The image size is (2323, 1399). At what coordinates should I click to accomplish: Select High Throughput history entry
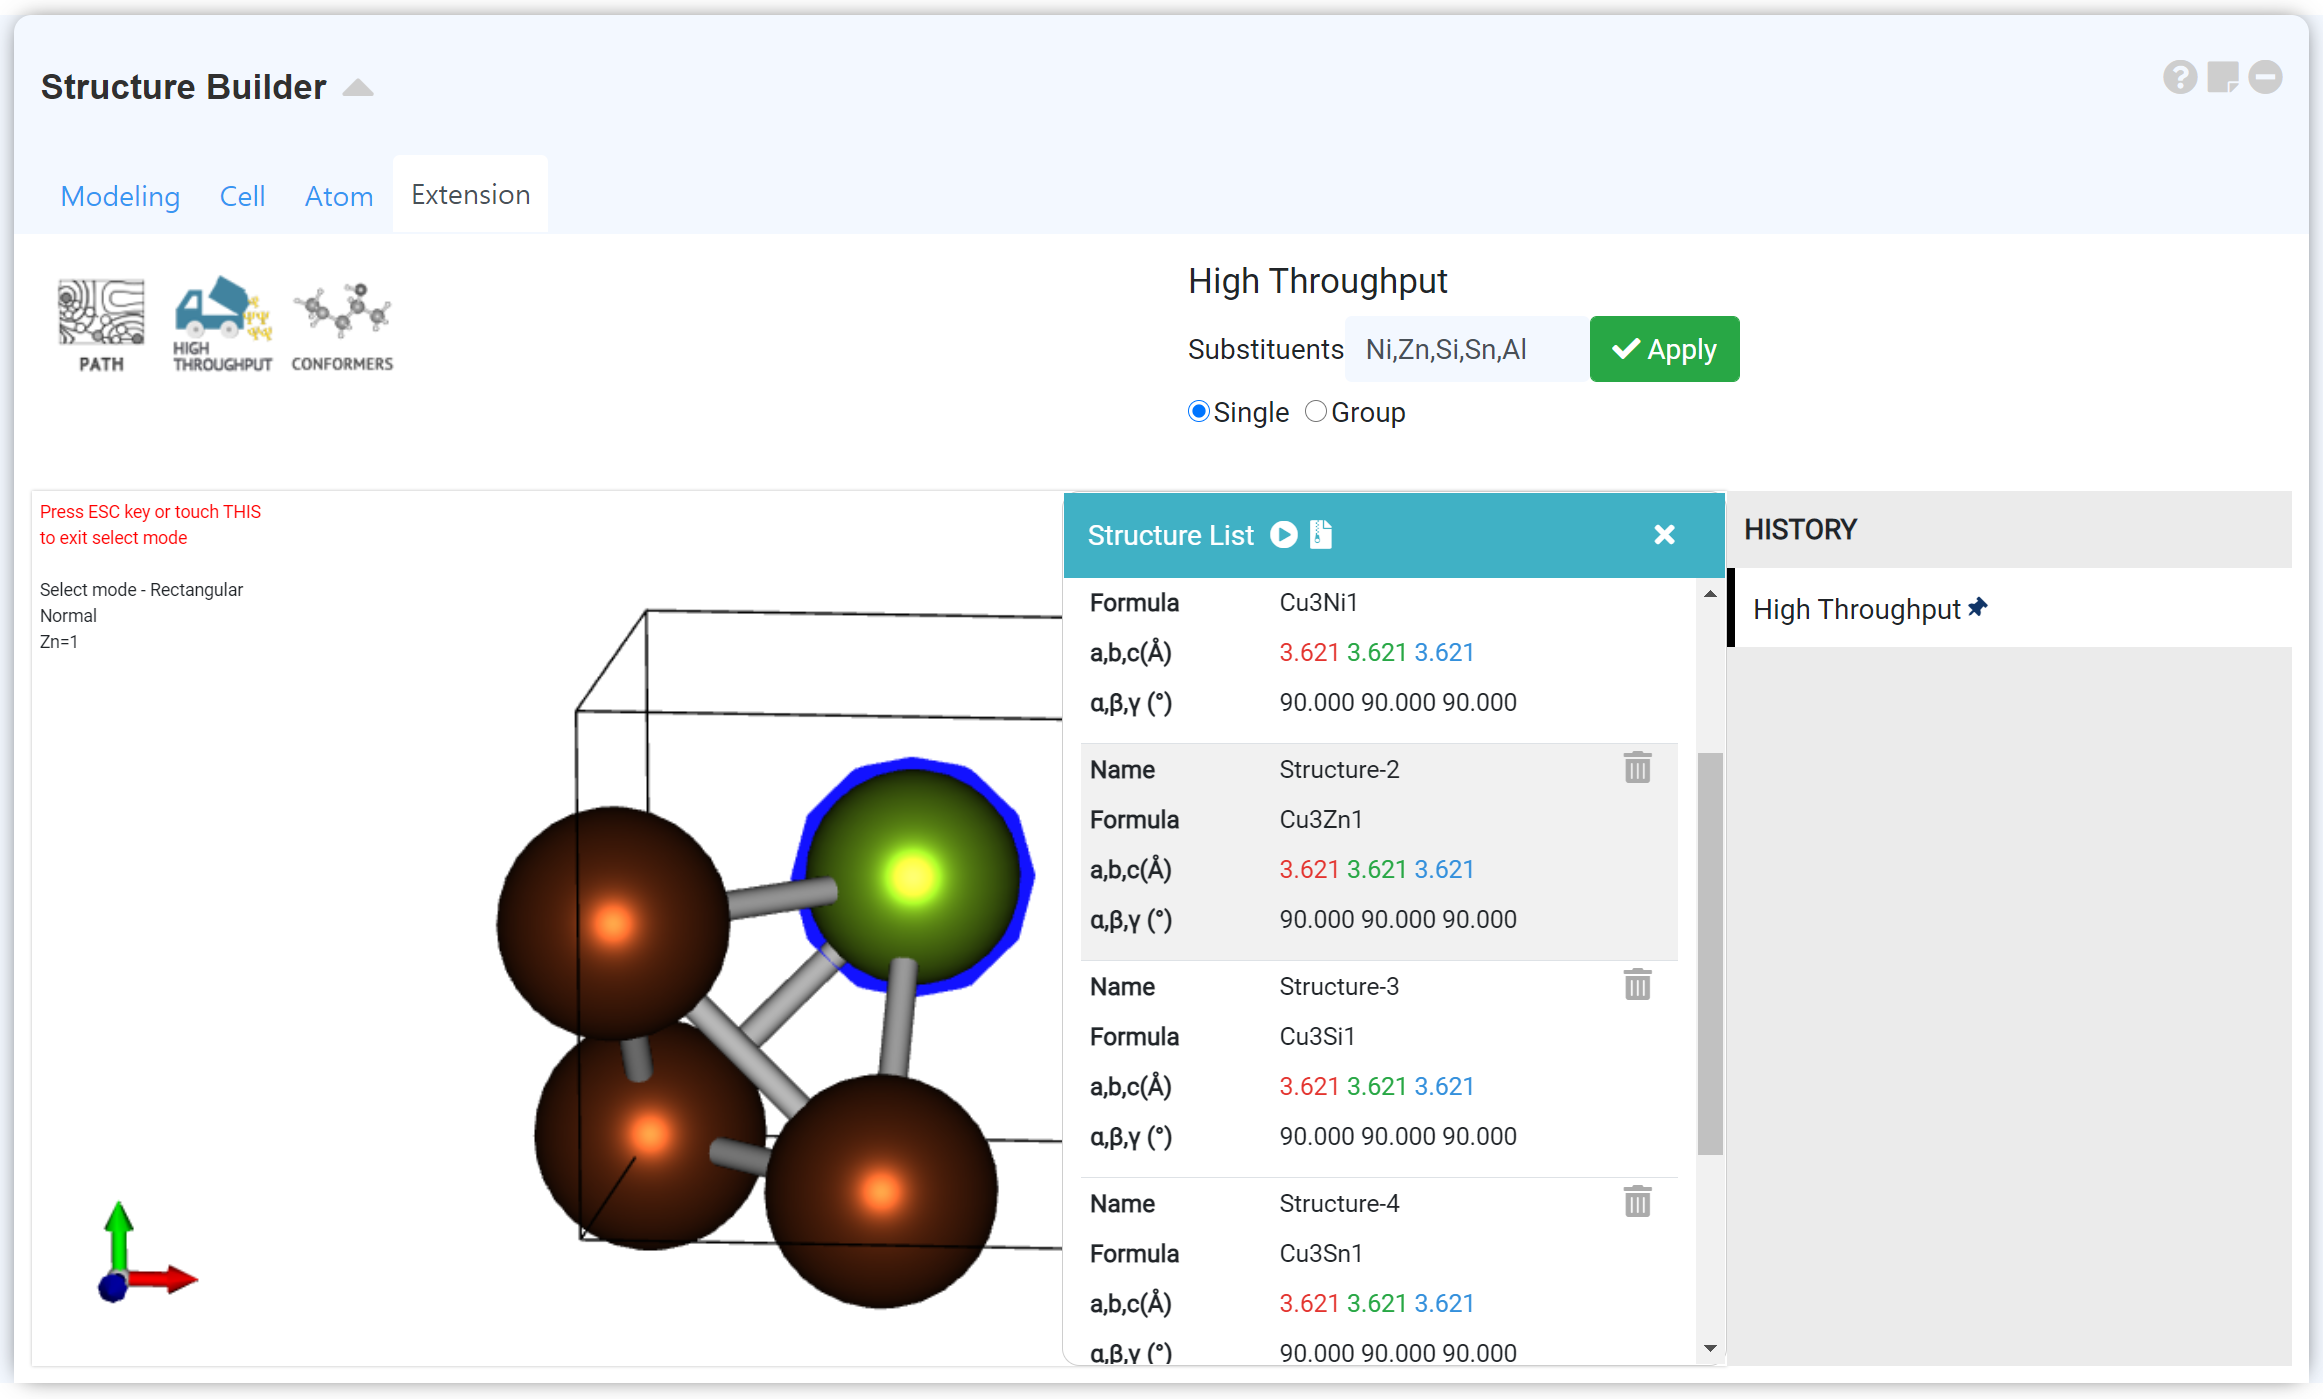(1856, 609)
